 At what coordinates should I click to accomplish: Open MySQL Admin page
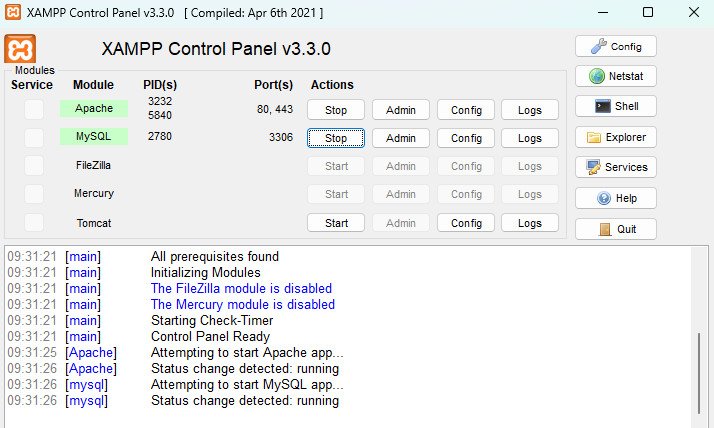401,138
